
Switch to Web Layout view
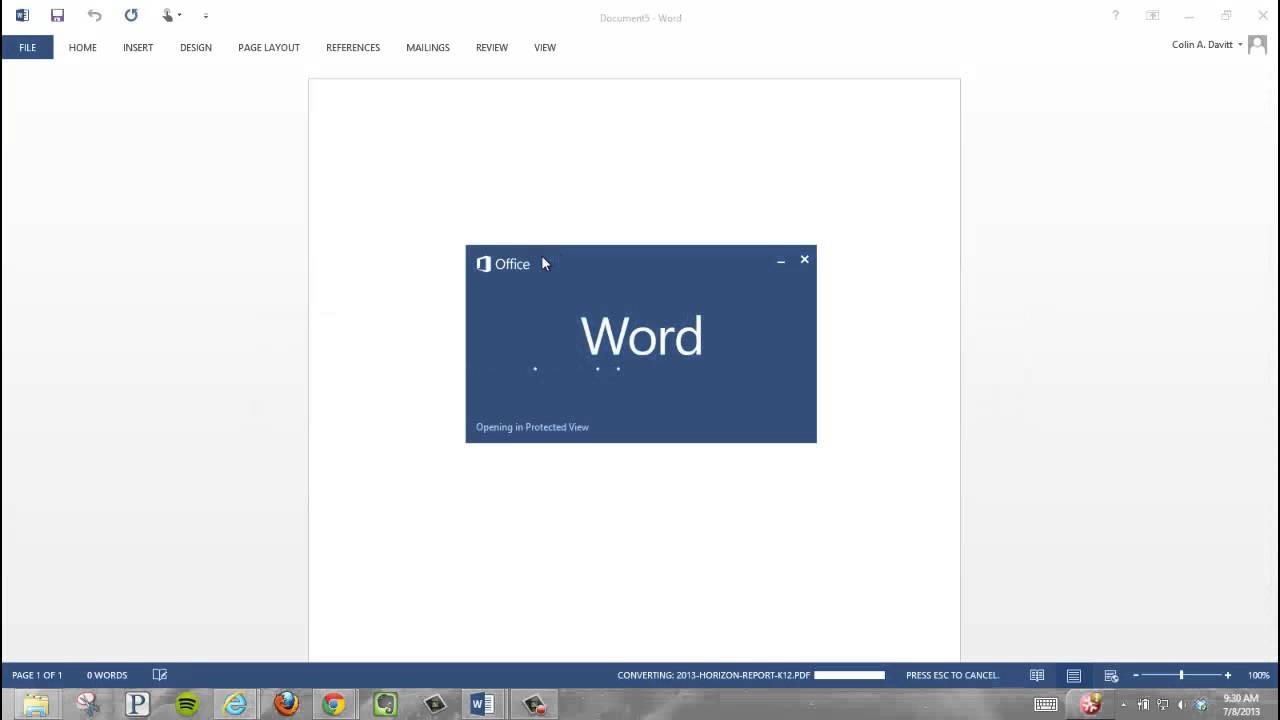(x=1111, y=675)
